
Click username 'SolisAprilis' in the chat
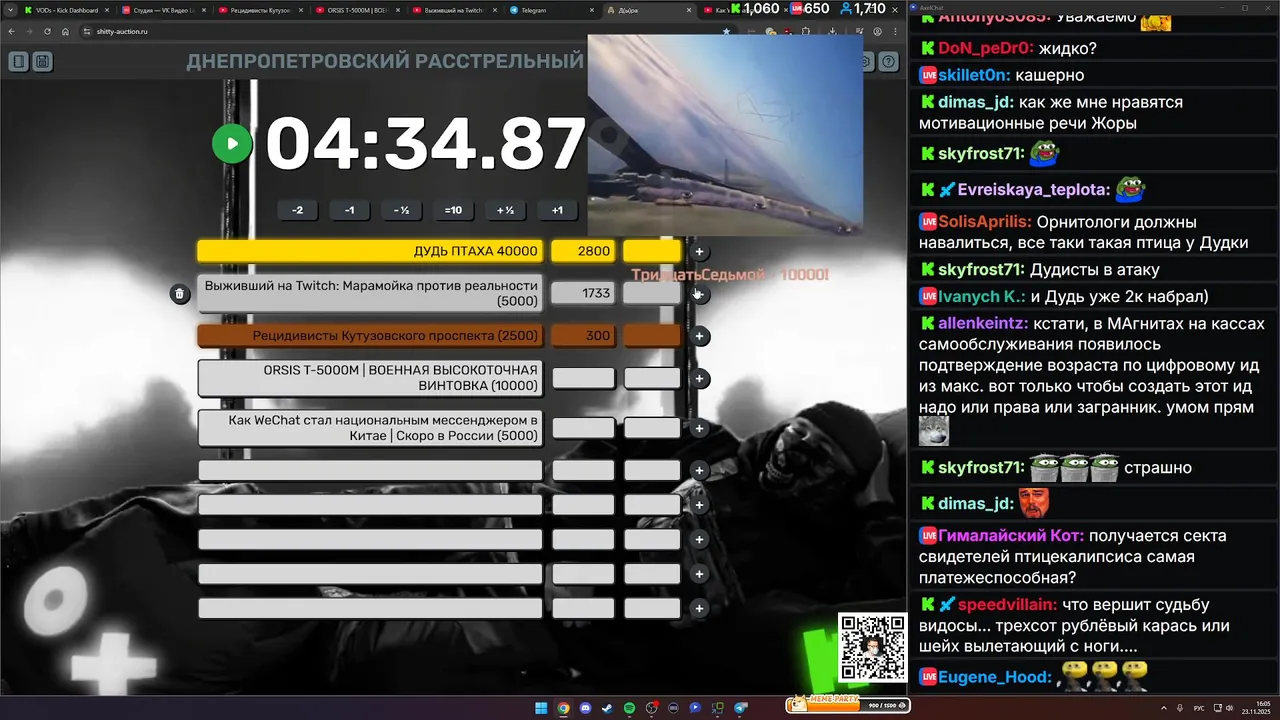pyautogui.click(x=984, y=222)
